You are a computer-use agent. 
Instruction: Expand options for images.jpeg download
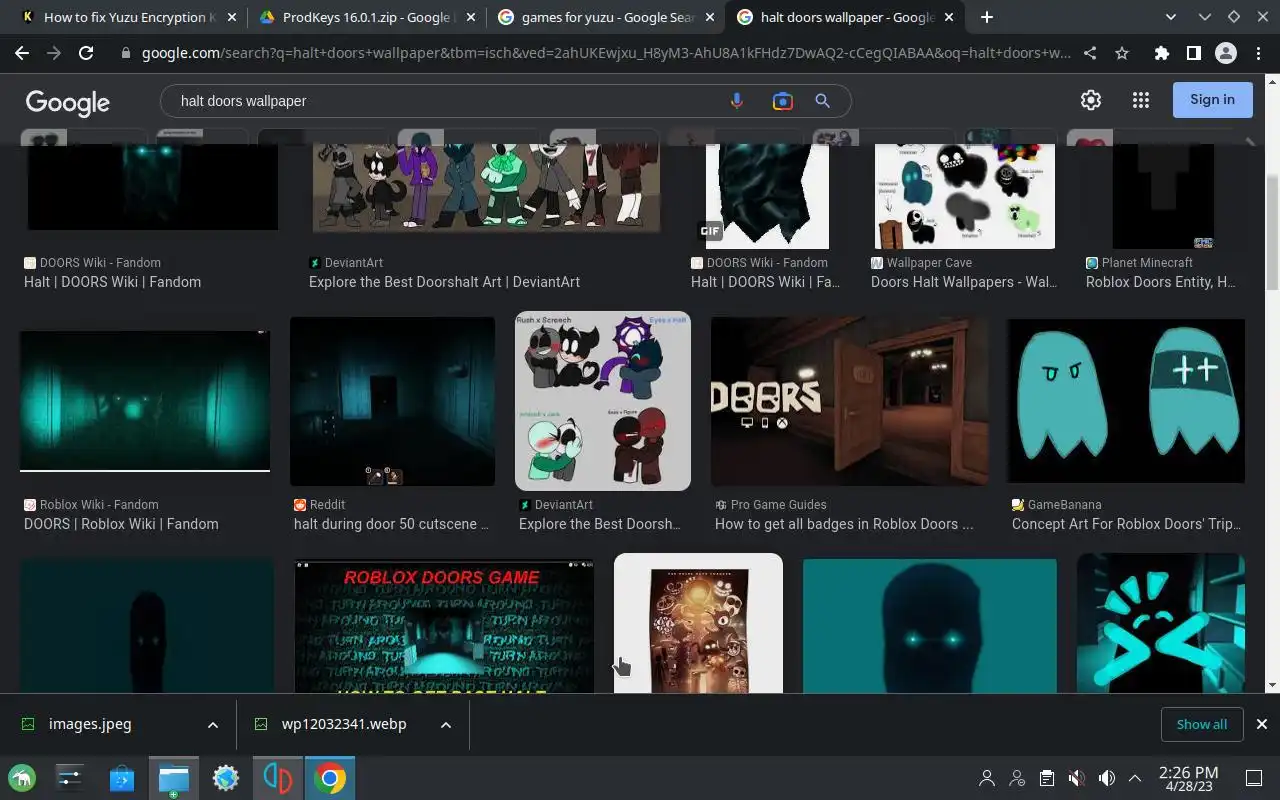click(x=212, y=725)
